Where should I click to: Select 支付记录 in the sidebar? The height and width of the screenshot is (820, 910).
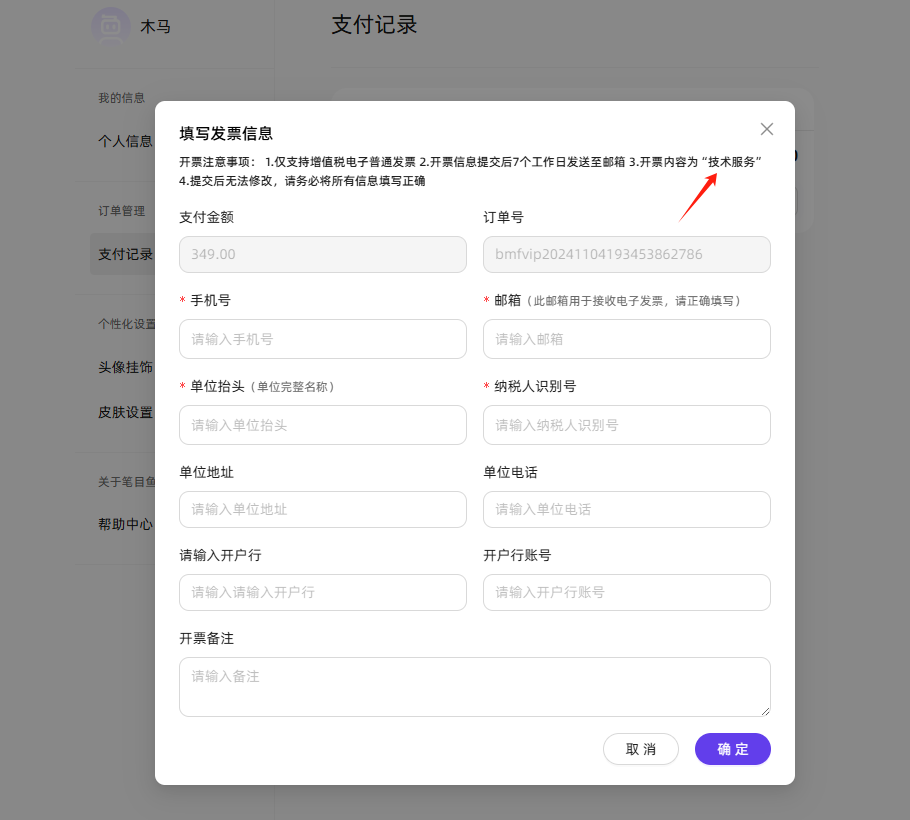(x=125, y=254)
